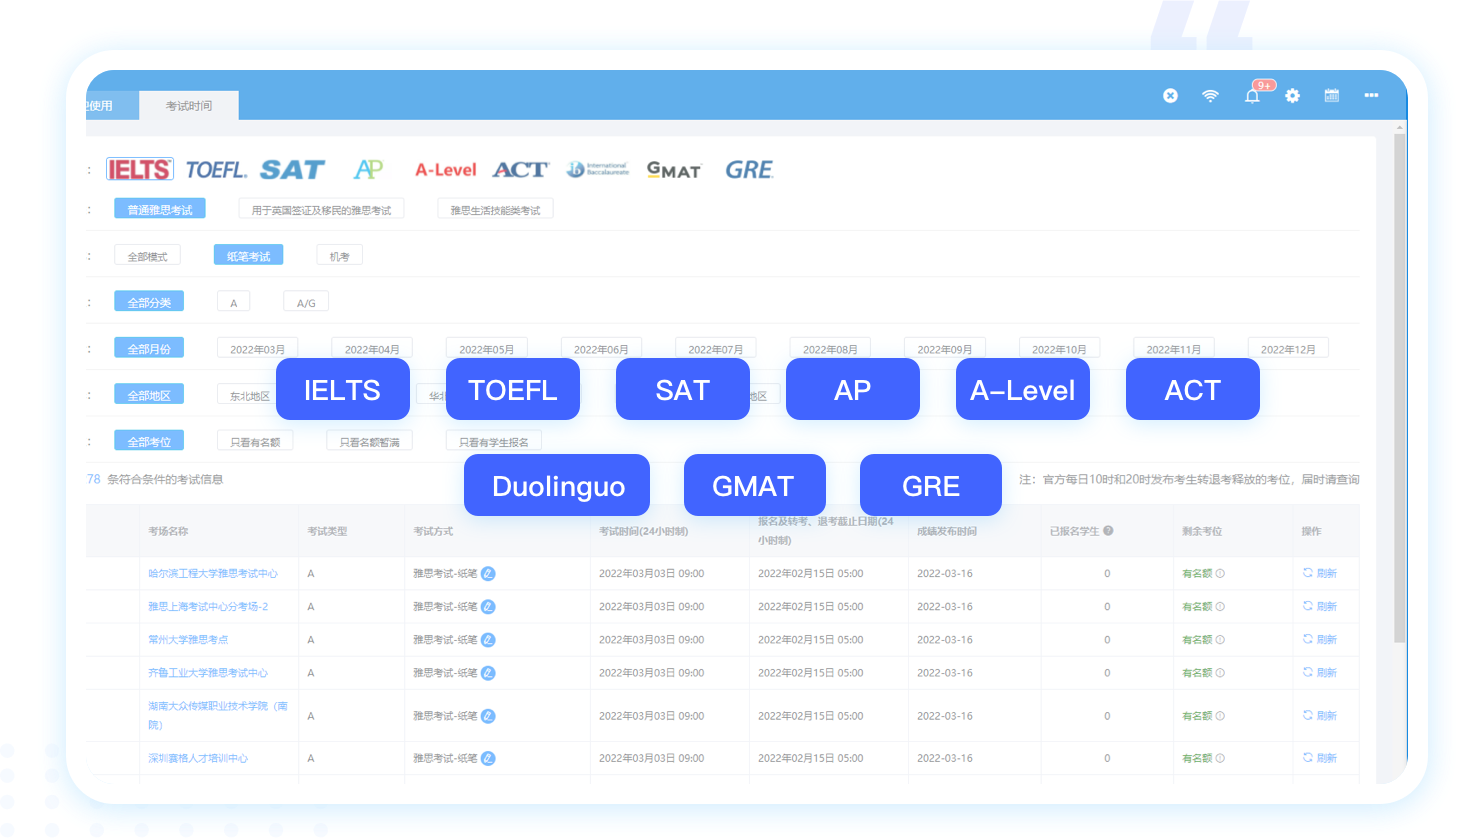
Task: Click info icon after 有名额 in 齐鲁工业大学 row
Action: [1220, 673]
